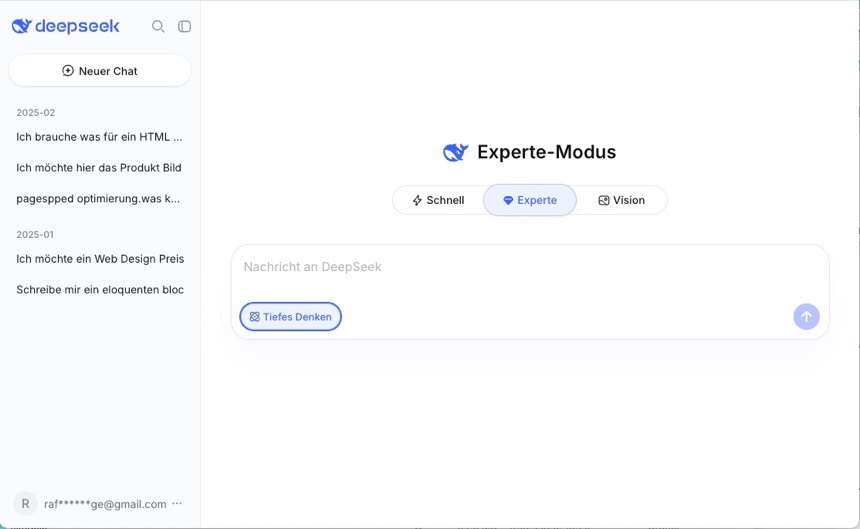The width and height of the screenshot is (860, 529).
Task: Collapse sidebar with panel icon
Action: pyautogui.click(x=184, y=26)
